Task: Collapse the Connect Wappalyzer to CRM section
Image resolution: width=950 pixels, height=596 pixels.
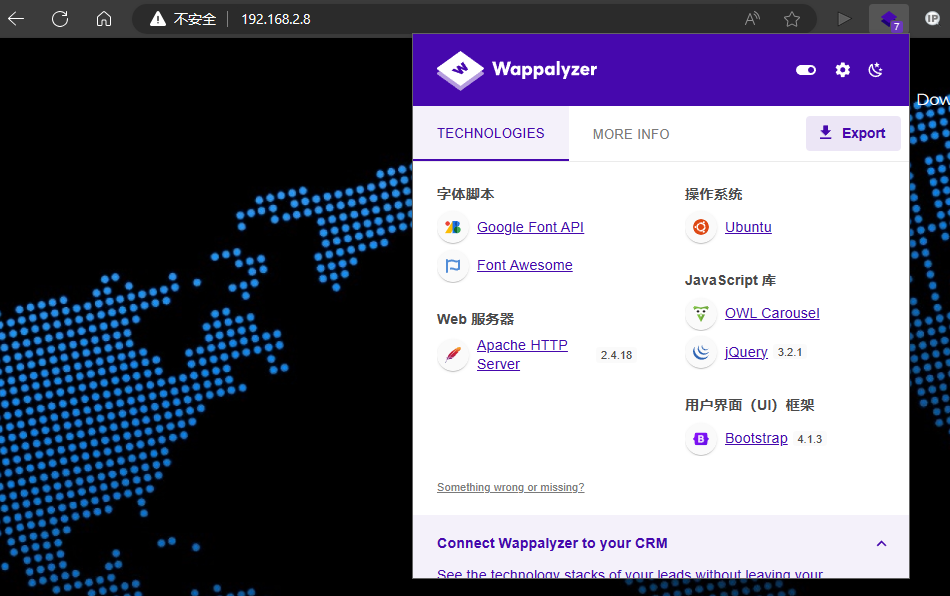Action: [x=882, y=543]
